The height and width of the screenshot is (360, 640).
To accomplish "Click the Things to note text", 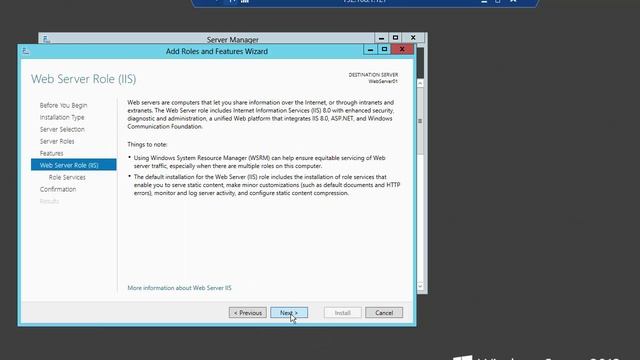I will tap(147, 144).
